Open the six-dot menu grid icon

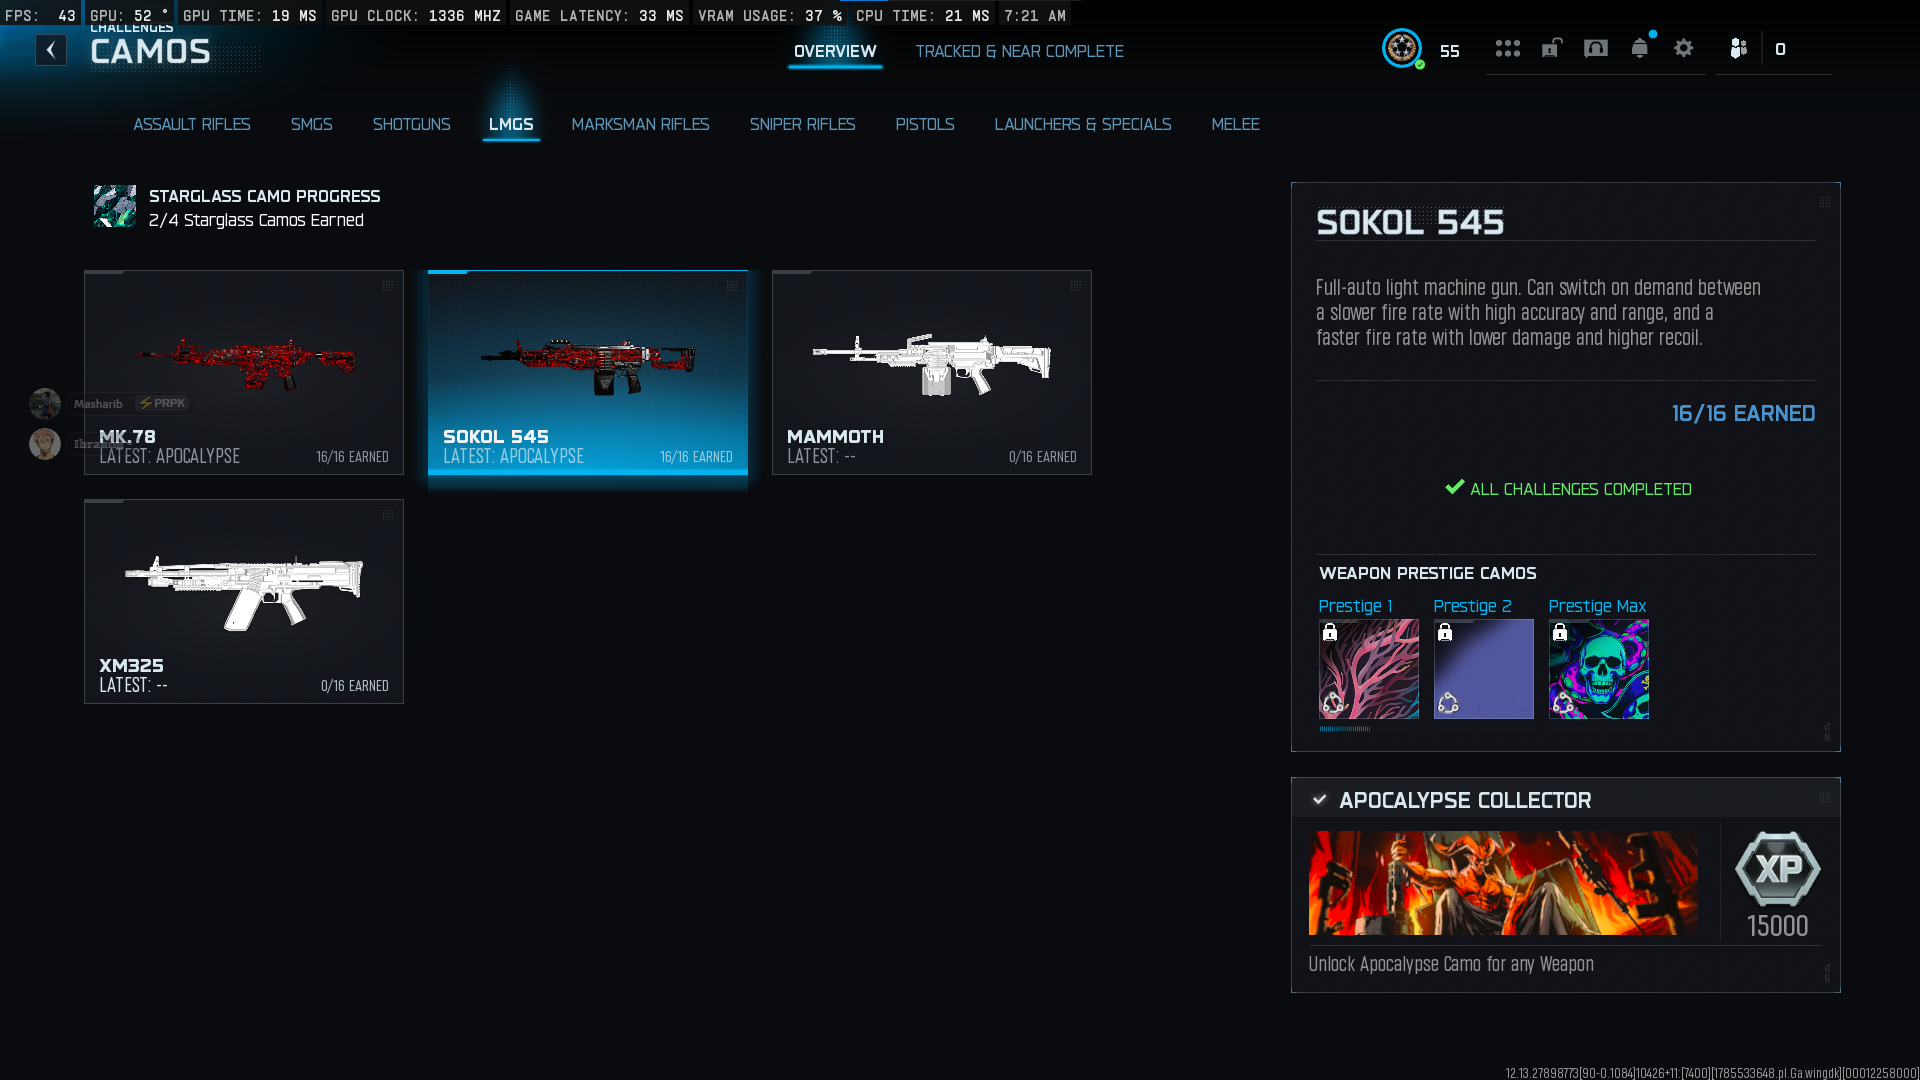point(1508,48)
